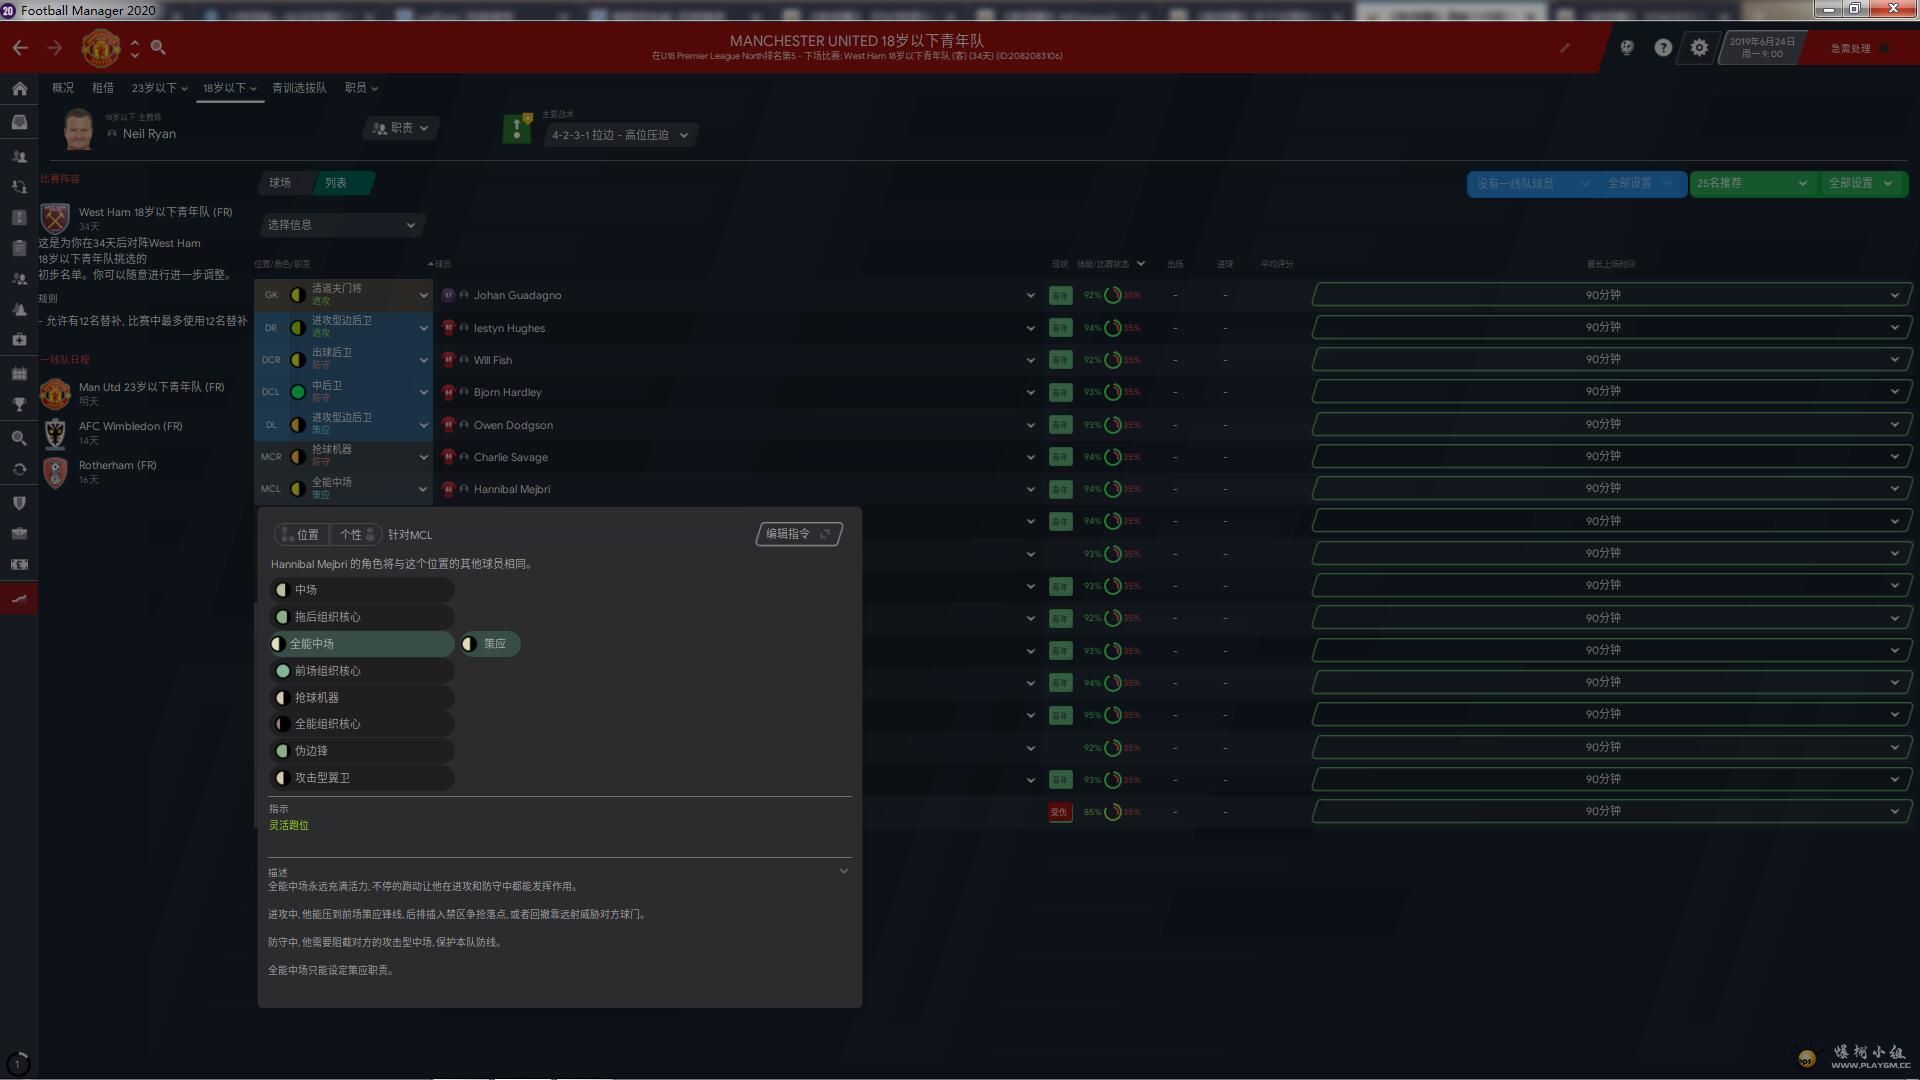Open the 4-2-3-1 tactic dropdown

[x=620, y=135]
